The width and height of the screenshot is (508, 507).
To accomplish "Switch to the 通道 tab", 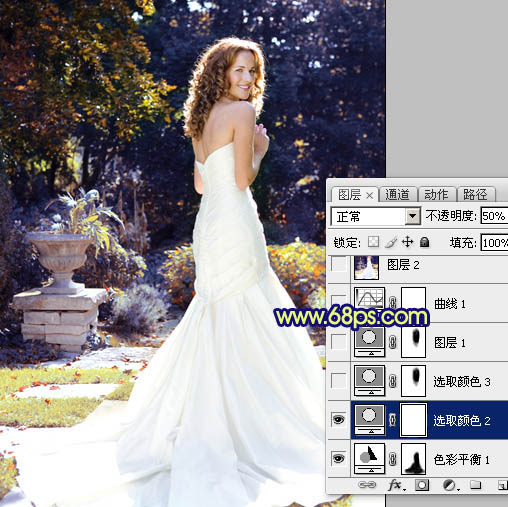I will click(397, 194).
